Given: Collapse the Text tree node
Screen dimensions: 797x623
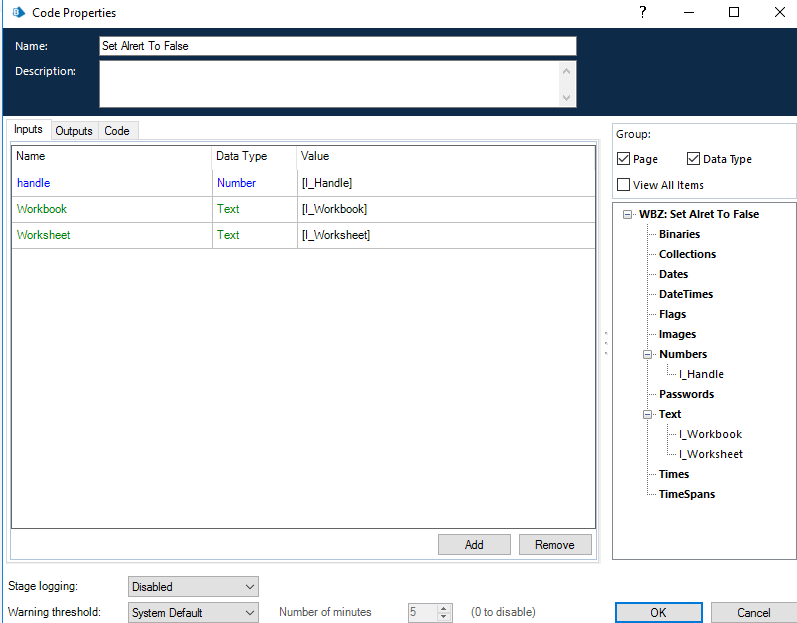Looking at the screenshot, I should click(x=647, y=414).
